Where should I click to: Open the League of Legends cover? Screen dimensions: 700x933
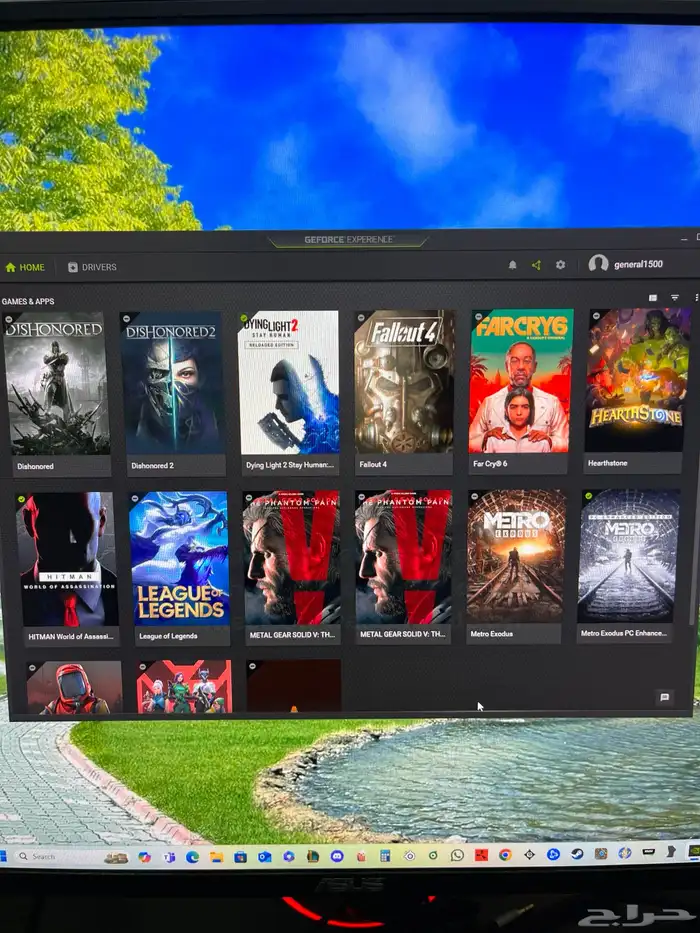[x=179, y=558]
